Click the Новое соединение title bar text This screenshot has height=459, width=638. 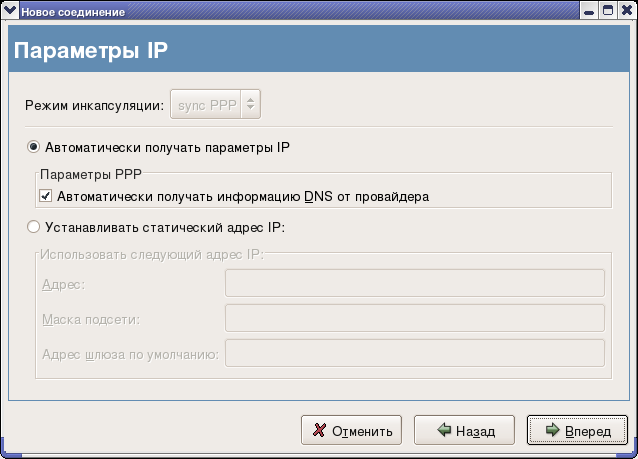tap(73, 12)
